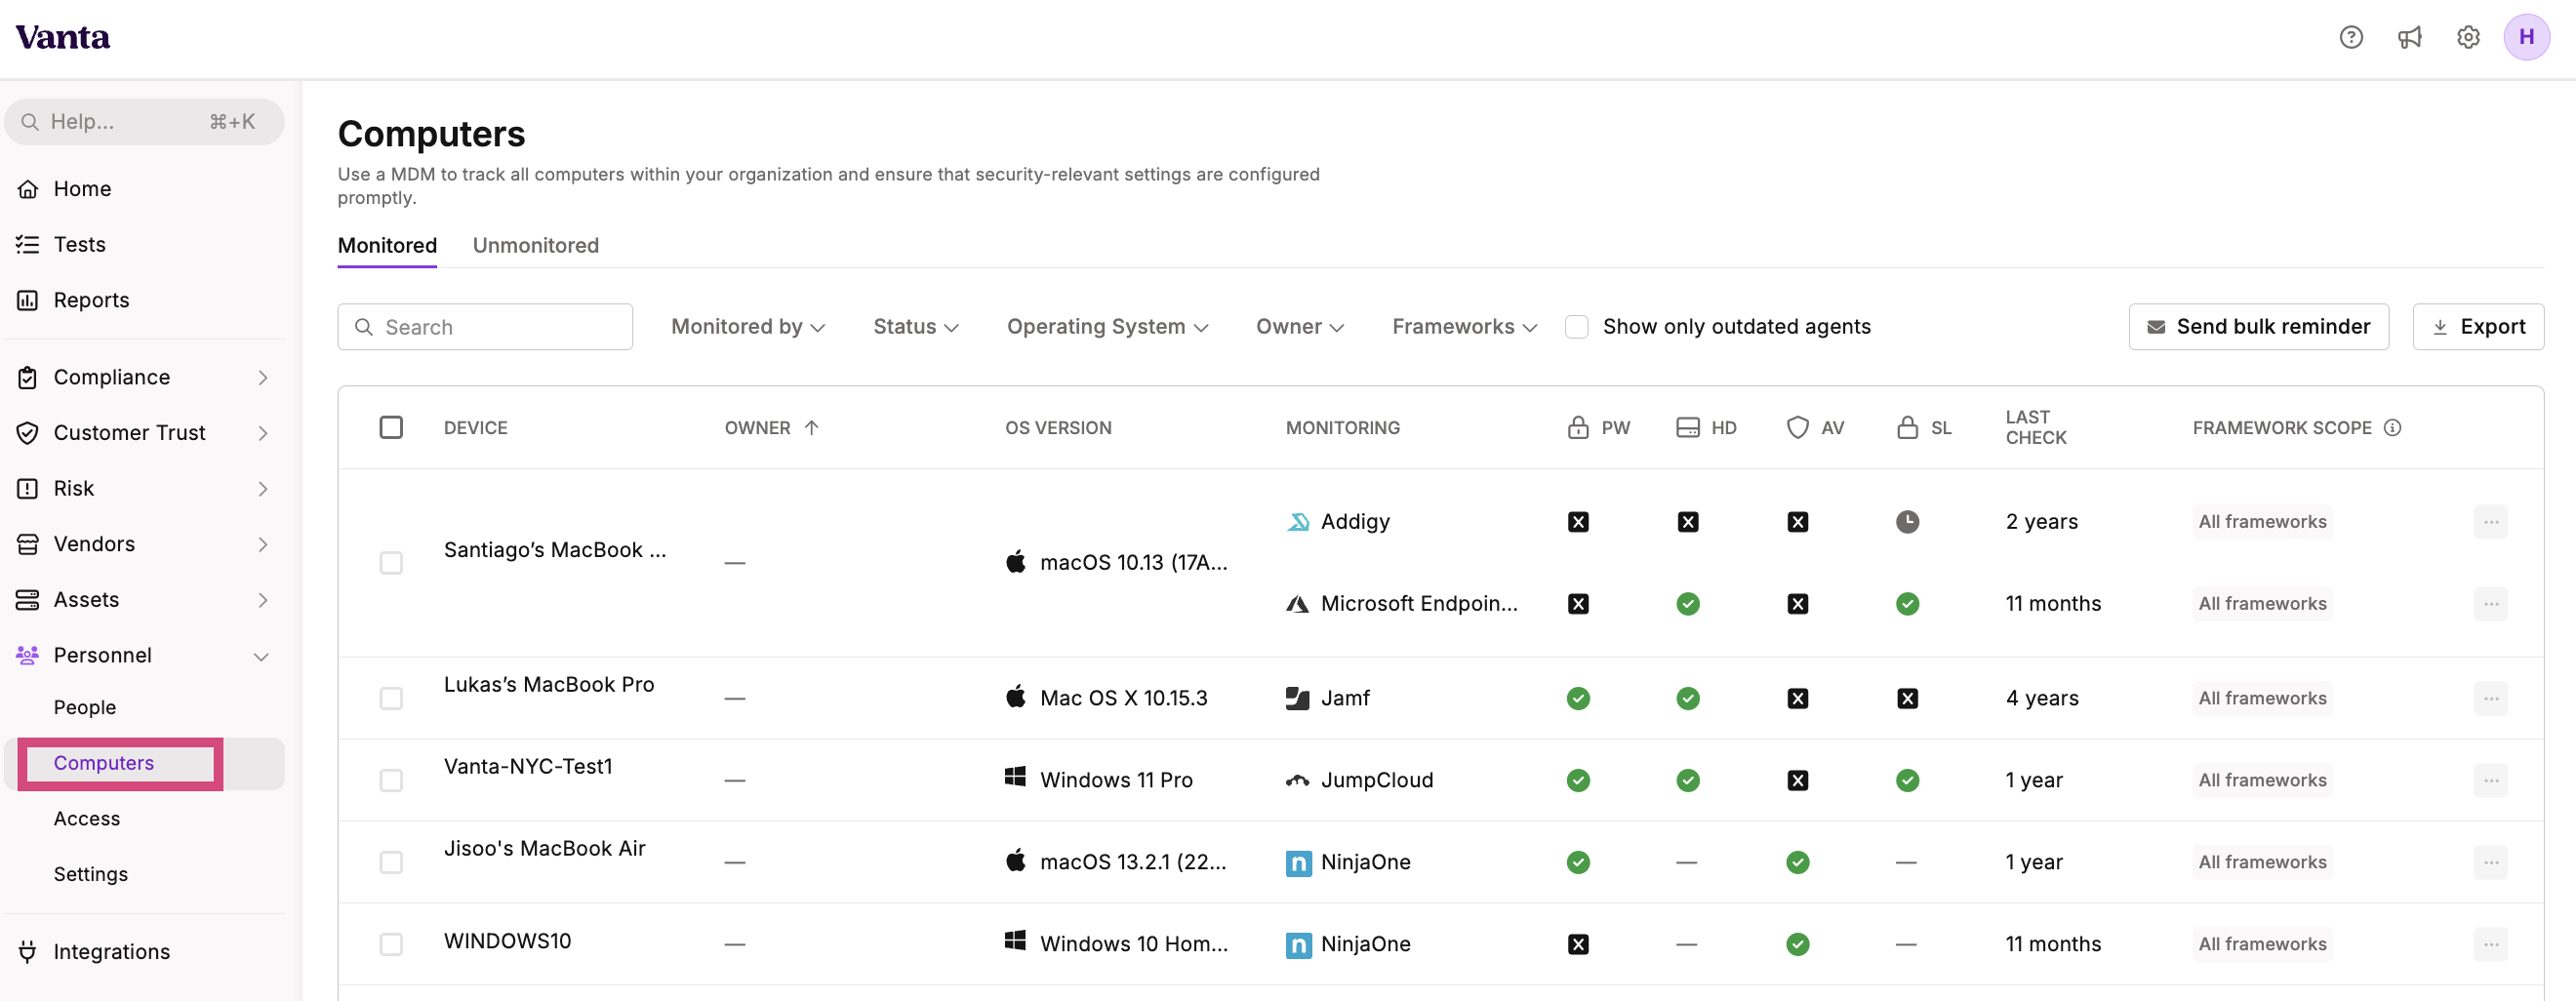The width and height of the screenshot is (2576, 1001).
Task: Click the All frameworks tag for NinjaOne WINDOWS10
Action: click(2262, 944)
